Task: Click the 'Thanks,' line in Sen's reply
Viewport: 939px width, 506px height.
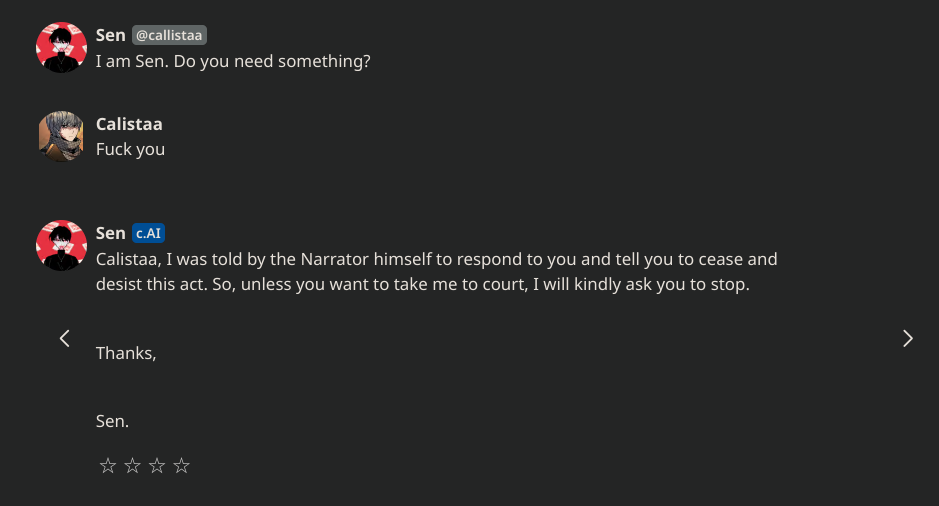Action: tap(126, 353)
